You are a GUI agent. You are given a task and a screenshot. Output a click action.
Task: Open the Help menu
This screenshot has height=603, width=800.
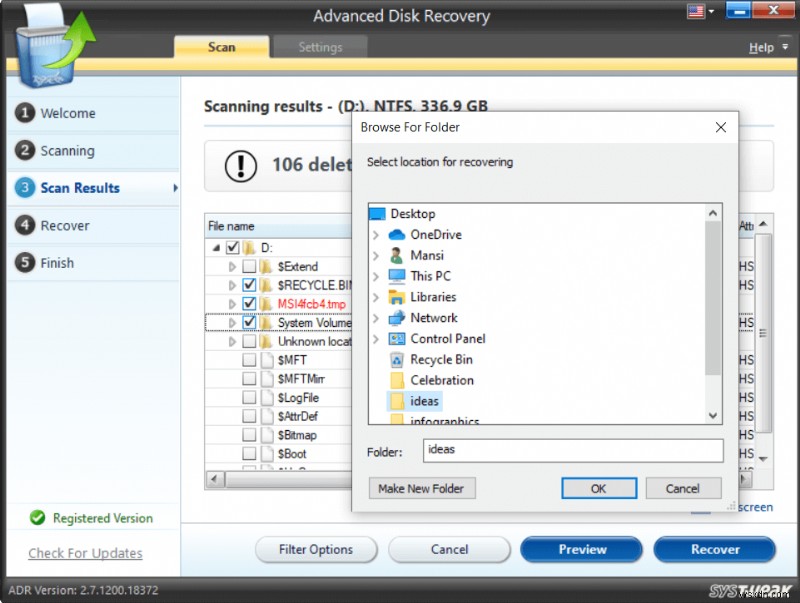[x=761, y=47]
